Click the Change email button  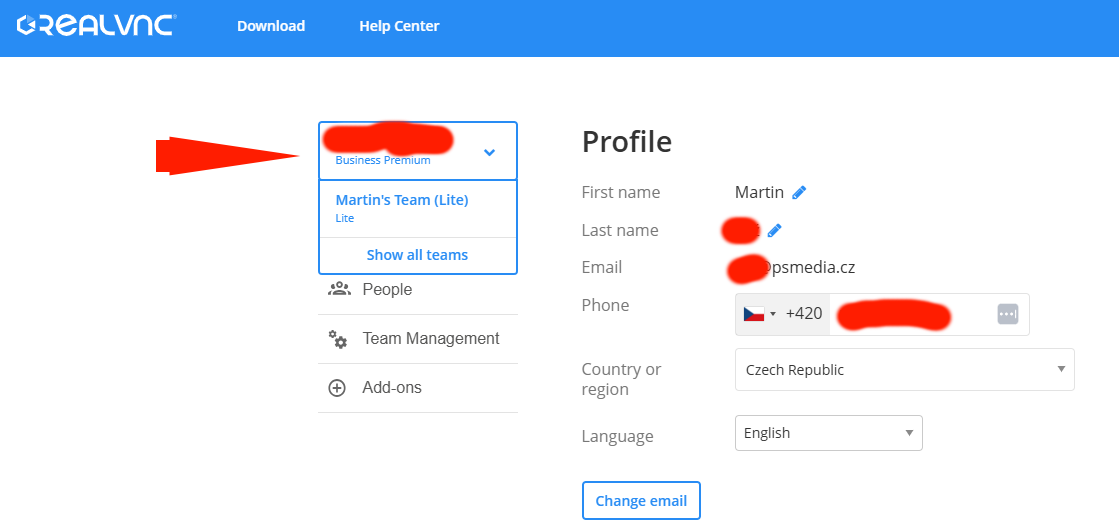coord(641,500)
